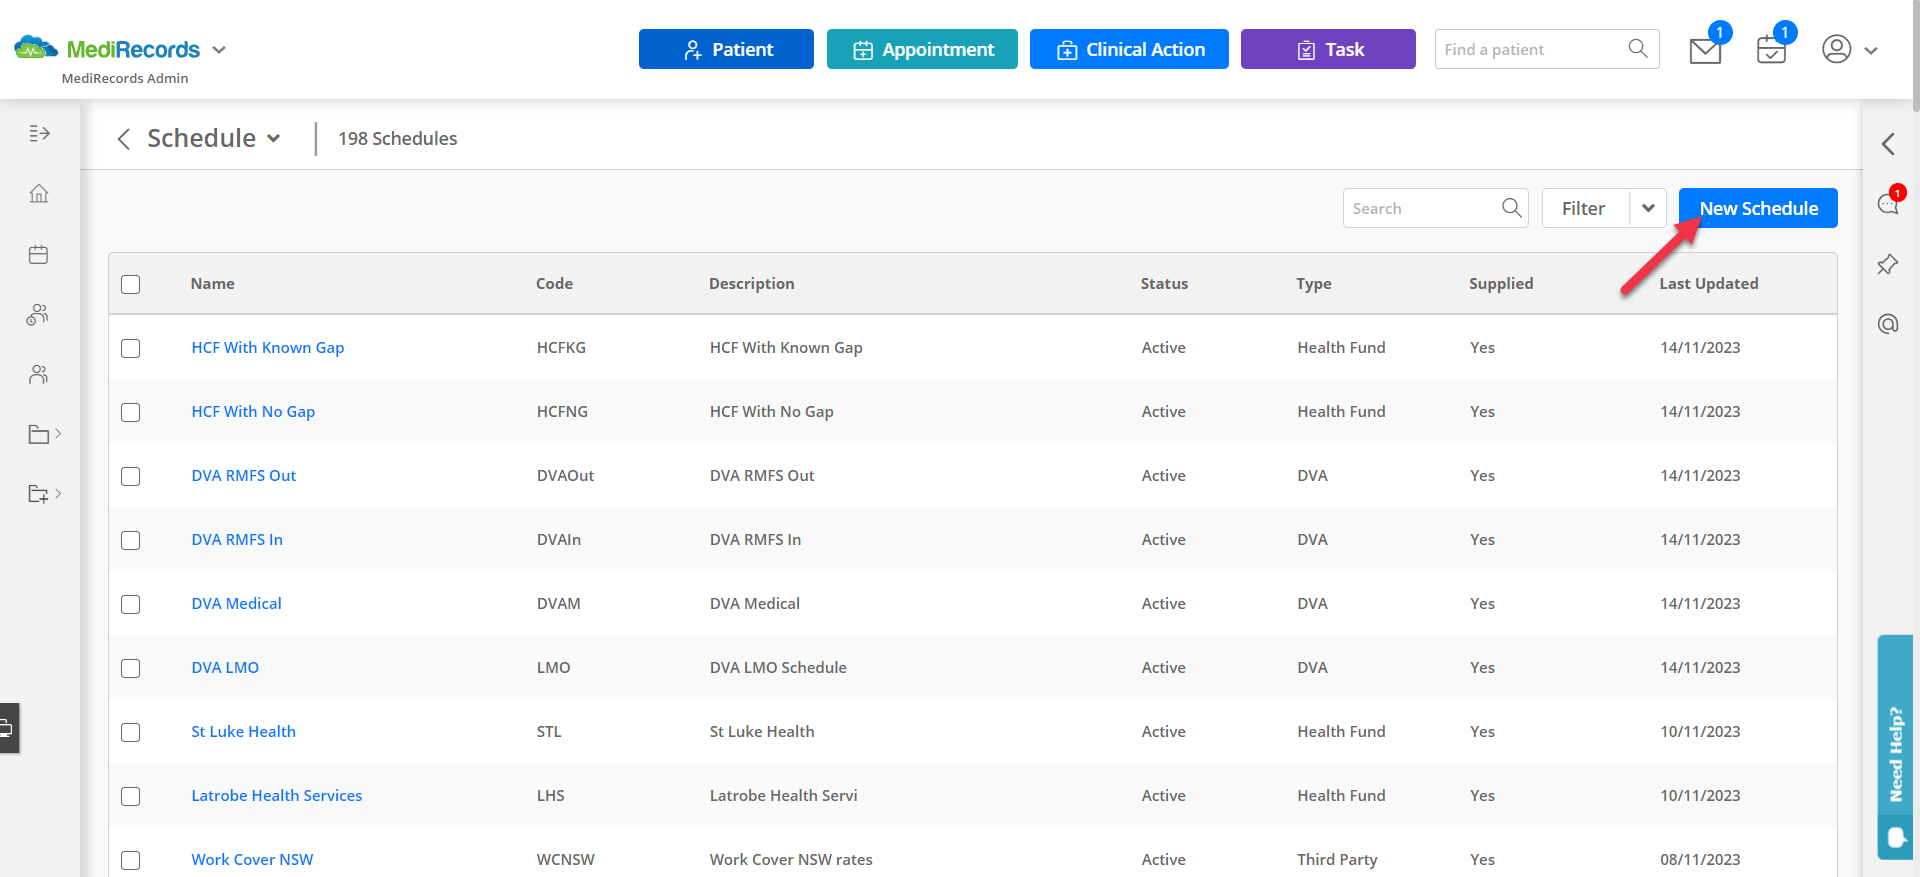This screenshot has height=877, width=1920.
Task: Open the user account avatar icon
Action: pyautogui.click(x=1837, y=49)
